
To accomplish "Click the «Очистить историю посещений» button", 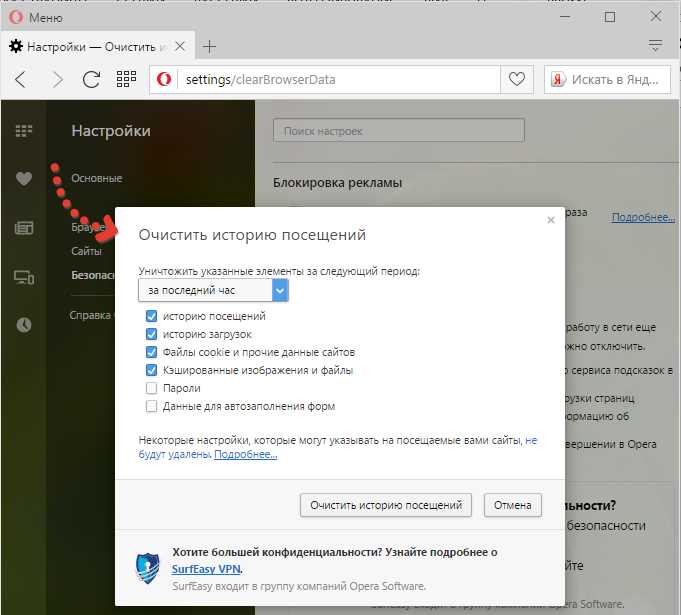I will click(385, 505).
